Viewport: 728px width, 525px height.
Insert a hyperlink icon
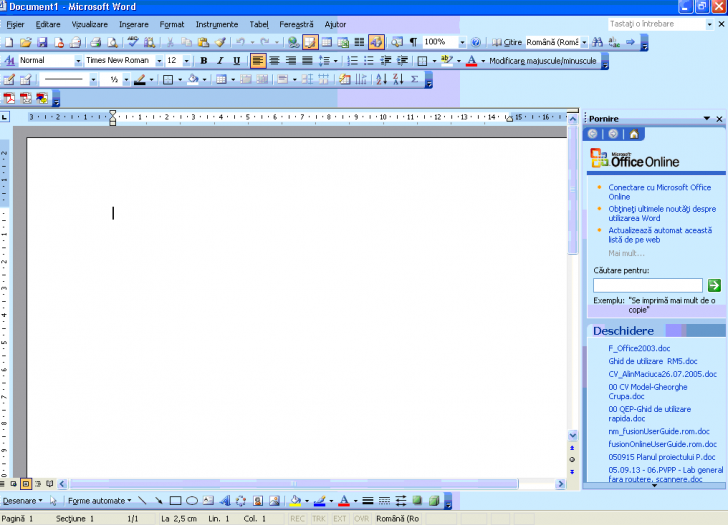pyautogui.click(x=293, y=43)
